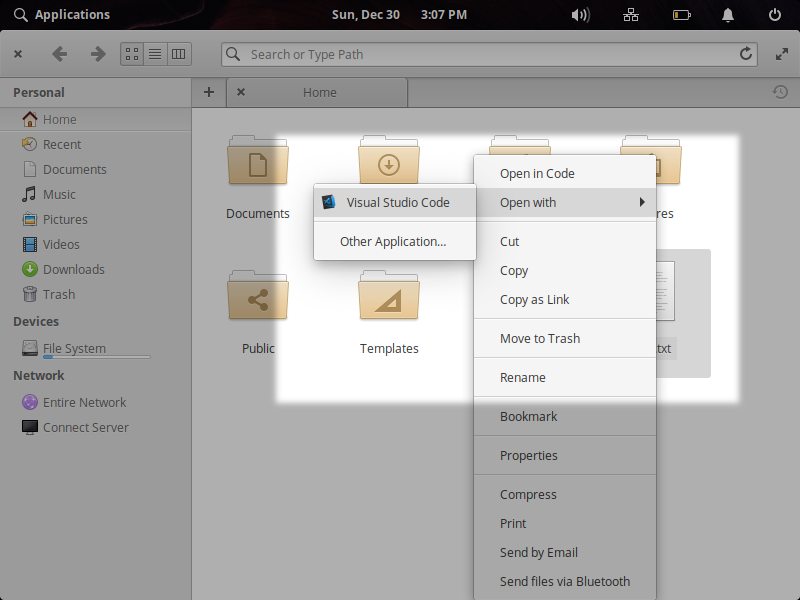Expand the Open with submenu
Viewport: 800px width, 600px height.
point(565,203)
